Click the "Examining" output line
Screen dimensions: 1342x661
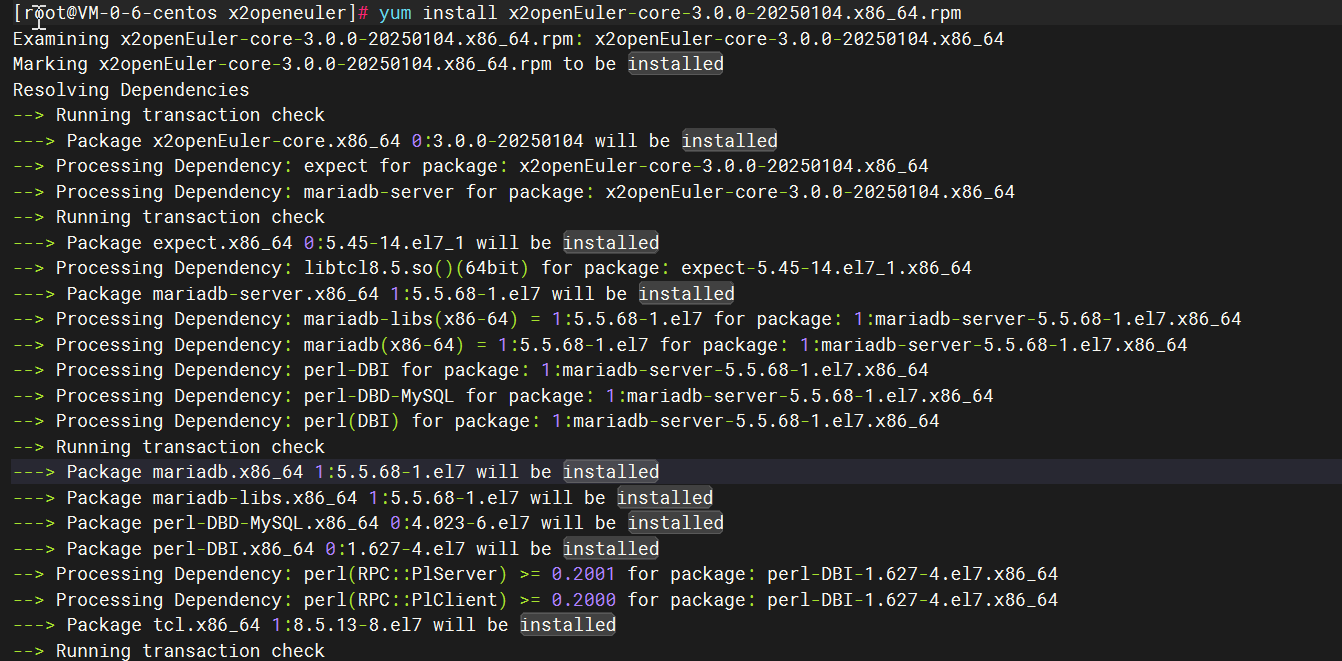click(x=60, y=39)
